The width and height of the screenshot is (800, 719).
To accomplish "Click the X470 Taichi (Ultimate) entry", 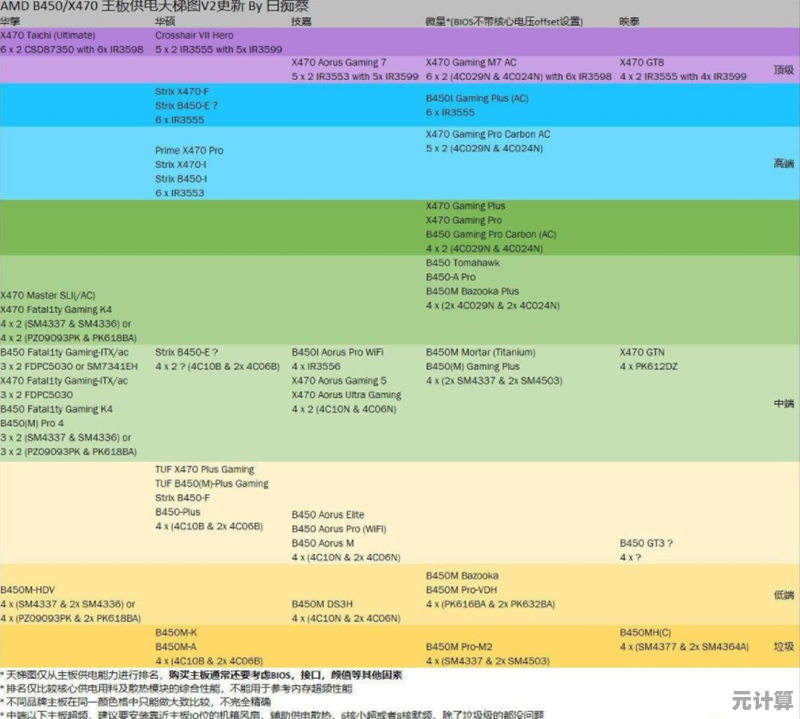I will coord(48,35).
